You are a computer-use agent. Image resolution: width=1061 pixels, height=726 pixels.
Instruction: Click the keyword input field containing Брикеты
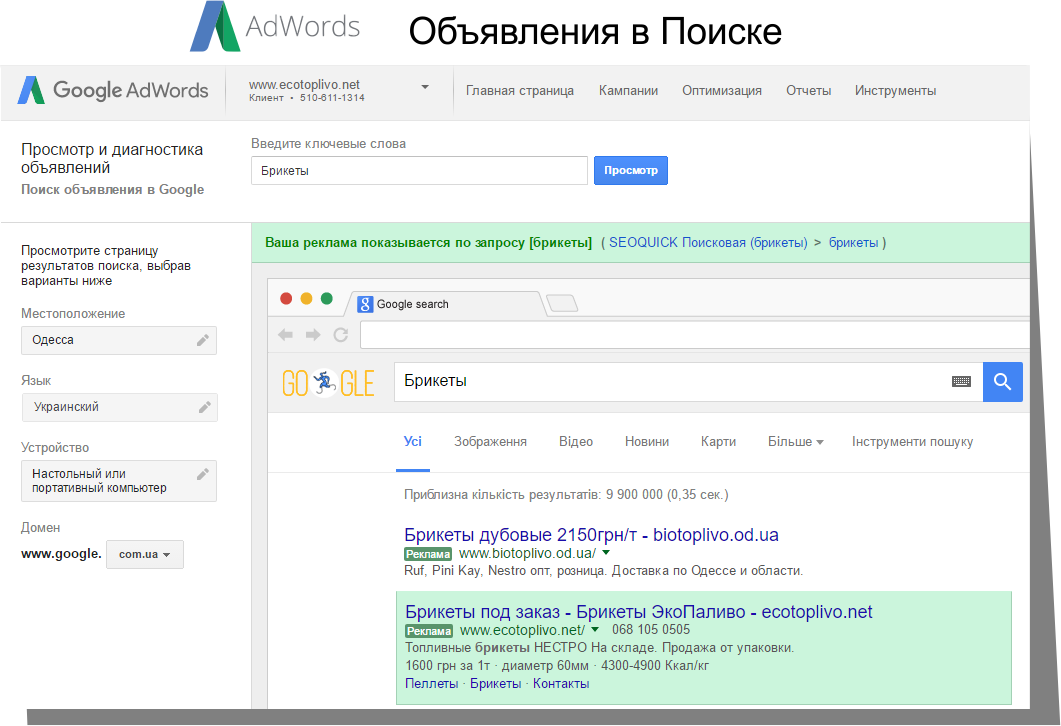420,171
